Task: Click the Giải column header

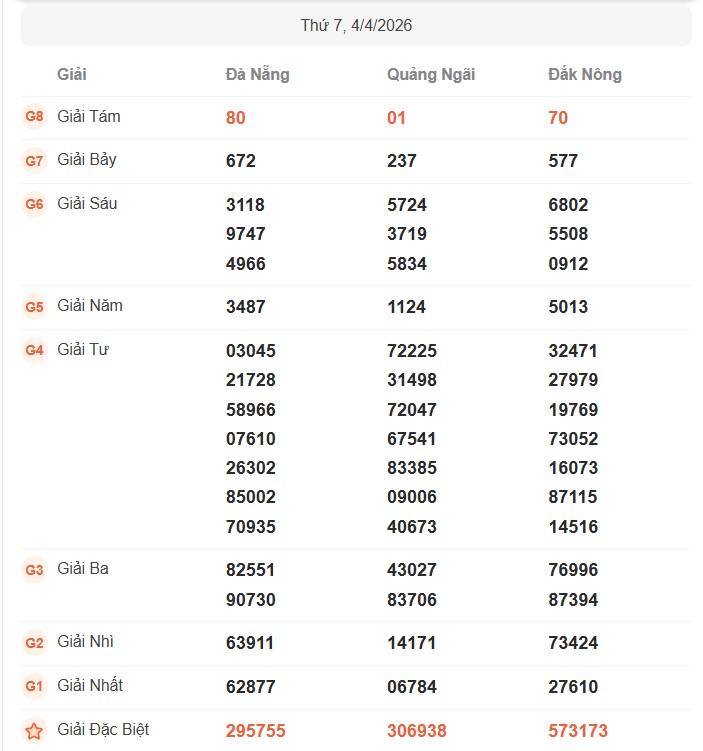Action: 72,75
